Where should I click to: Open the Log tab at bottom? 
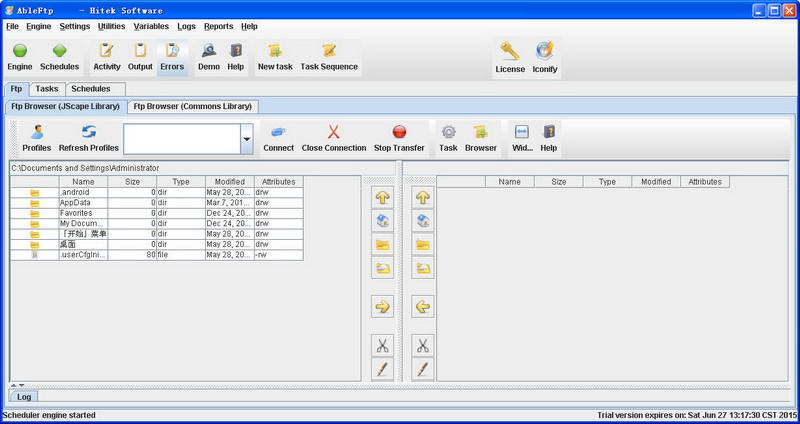pos(24,396)
